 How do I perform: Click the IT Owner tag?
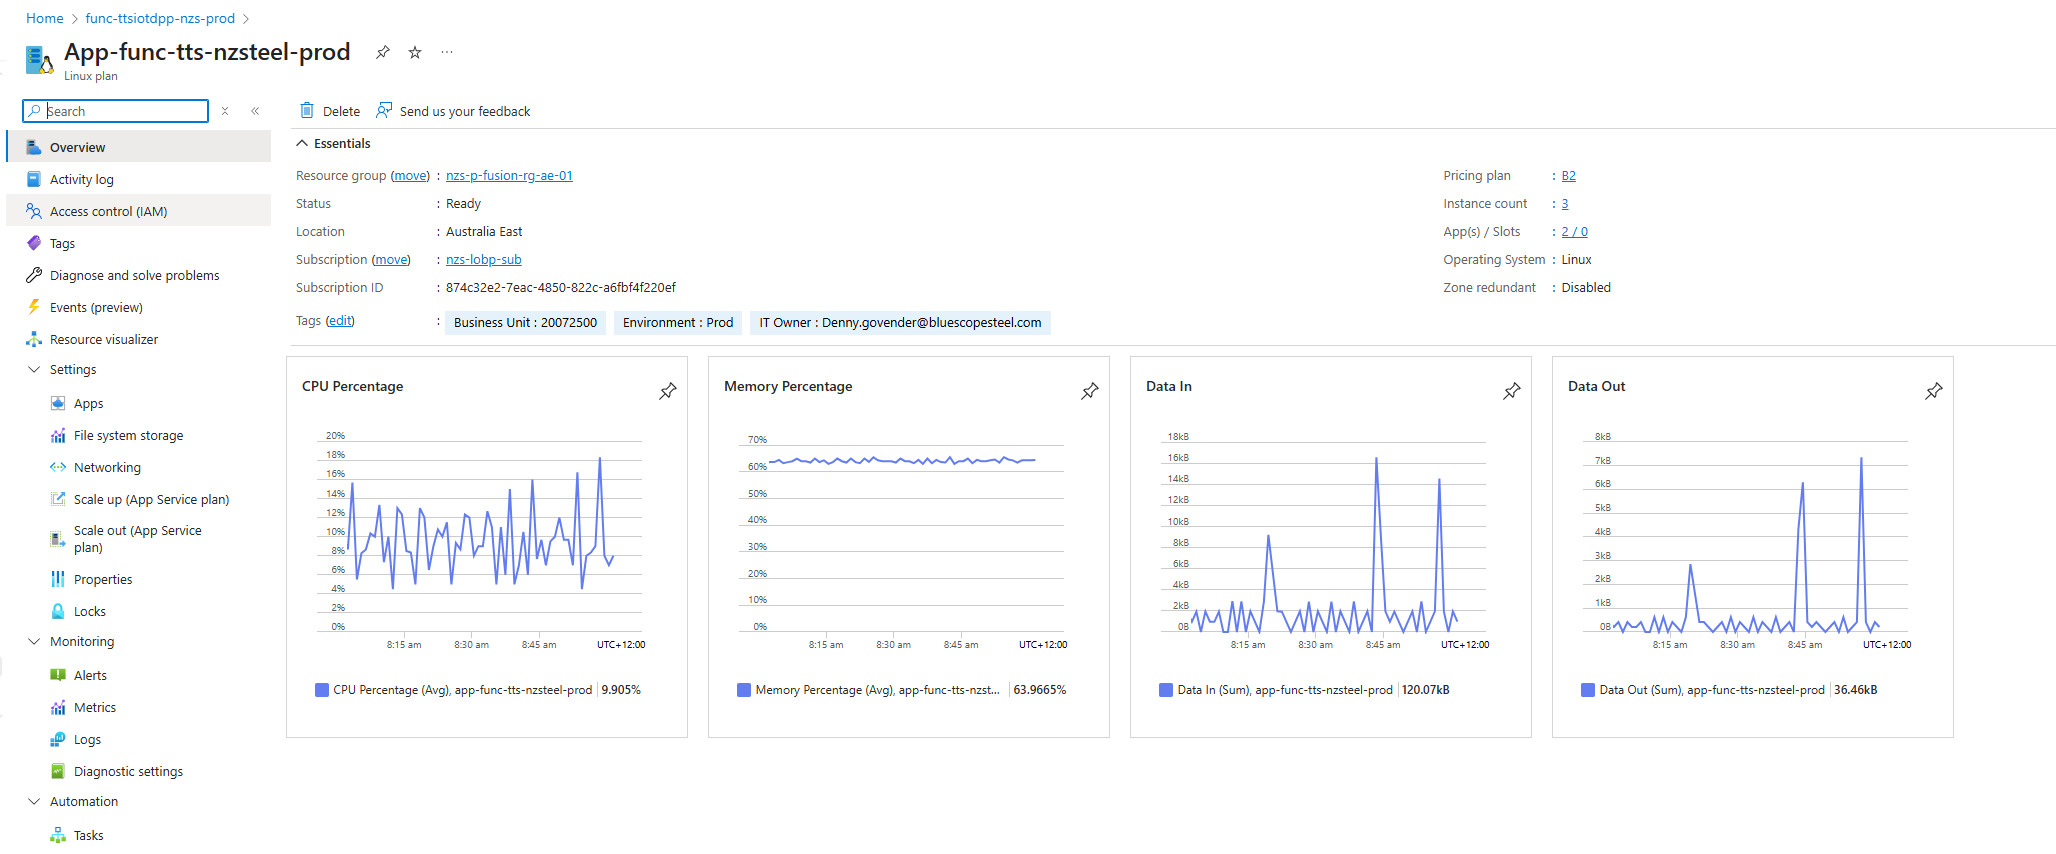pos(900,322)
